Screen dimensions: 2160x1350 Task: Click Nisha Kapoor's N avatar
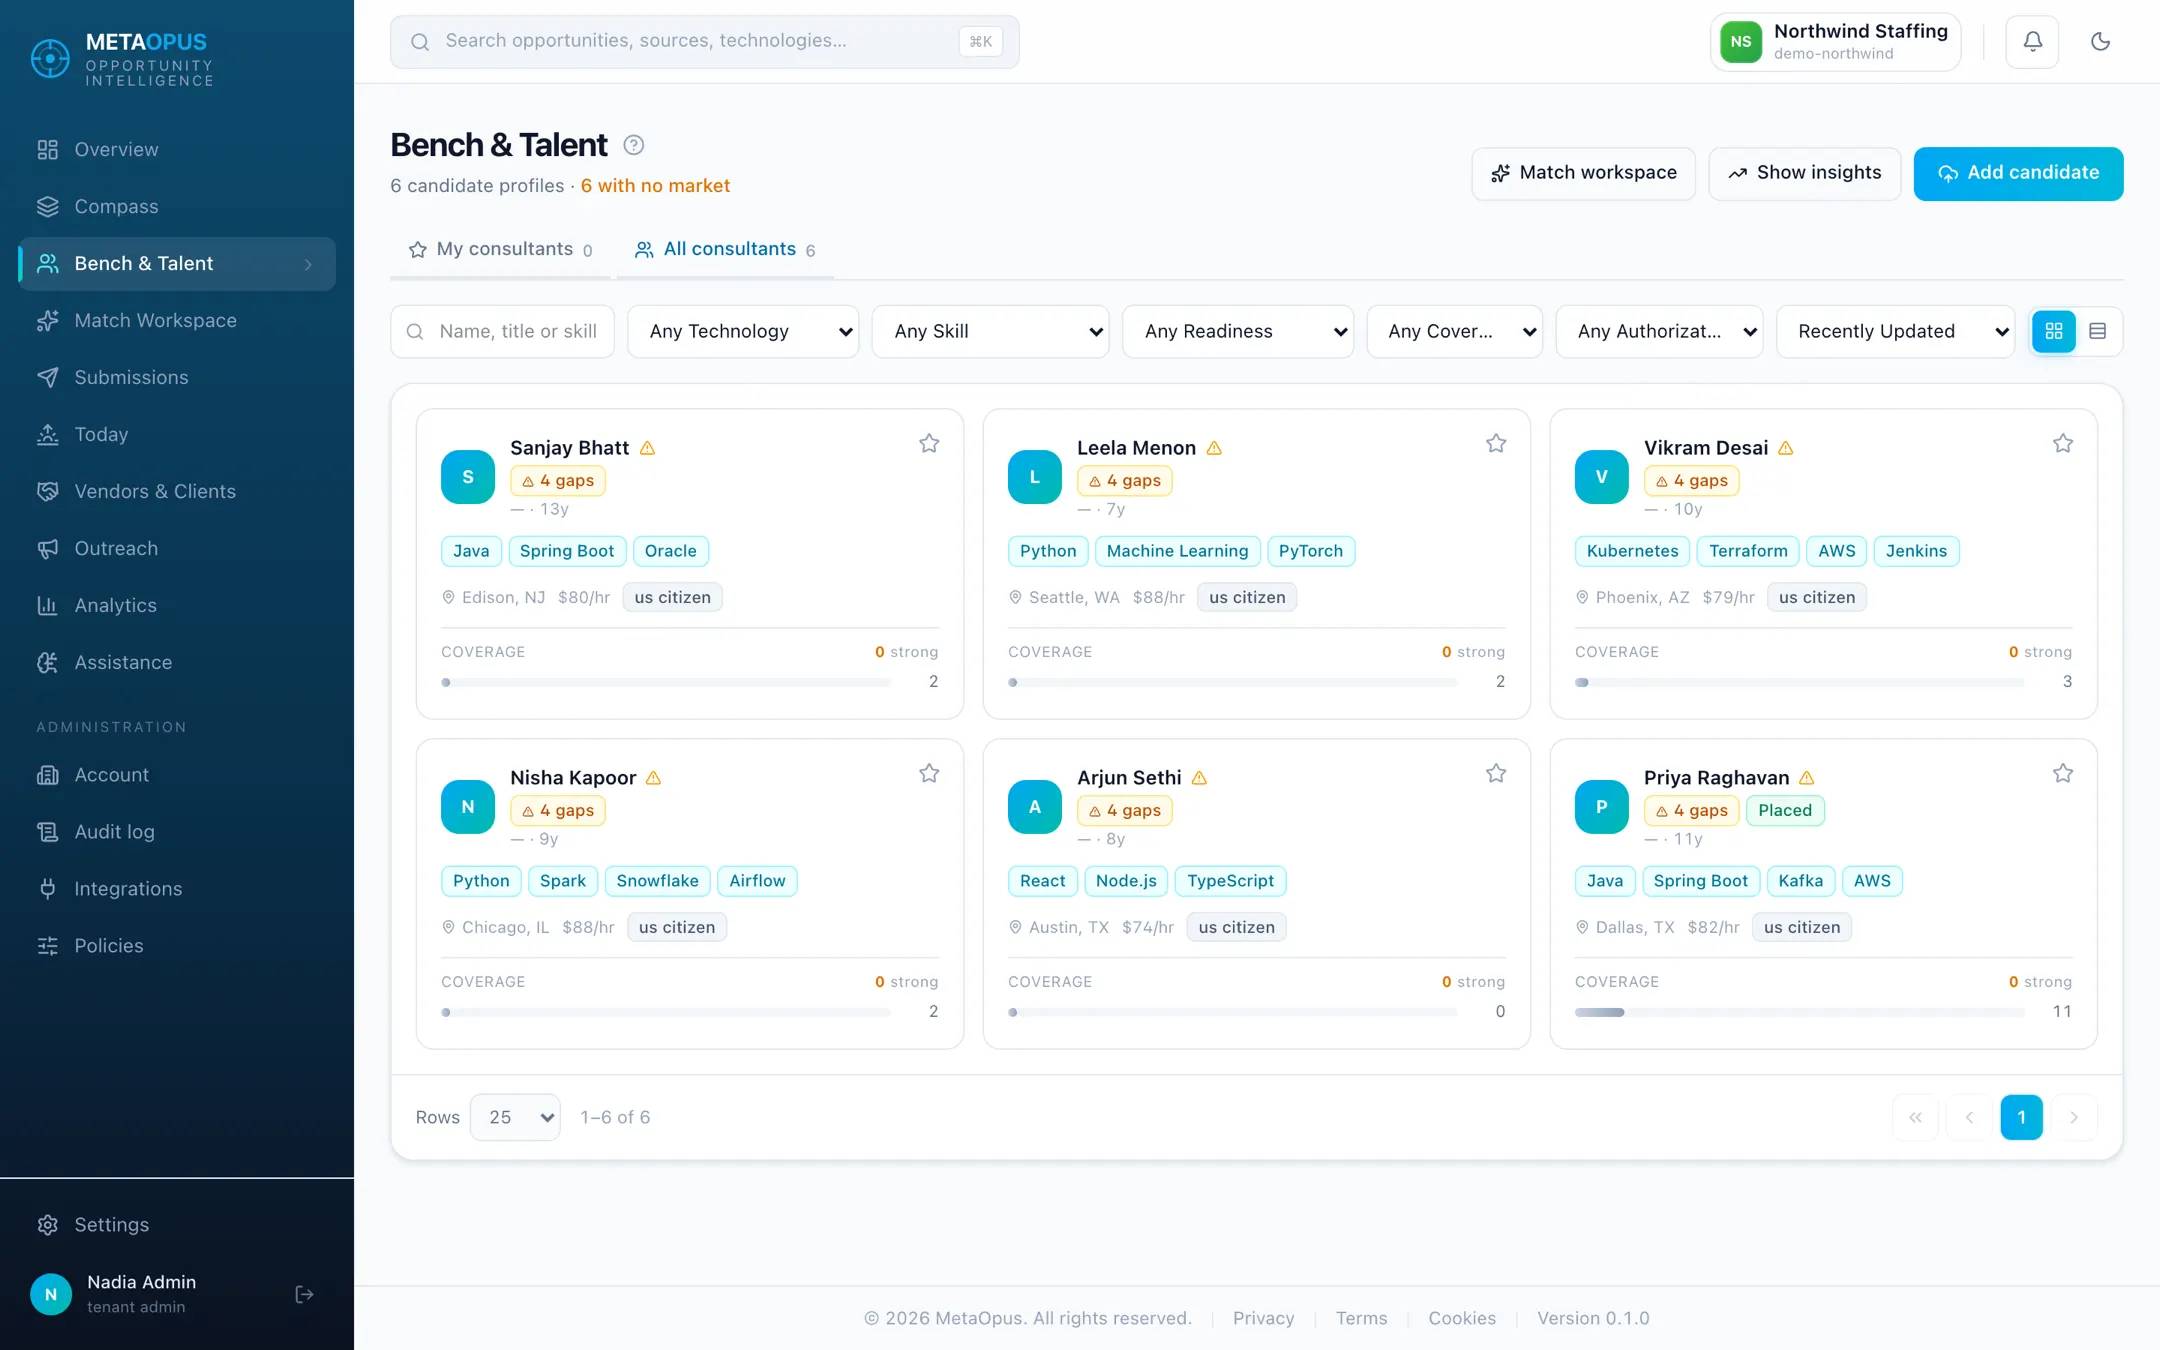[x=468, y=807]
